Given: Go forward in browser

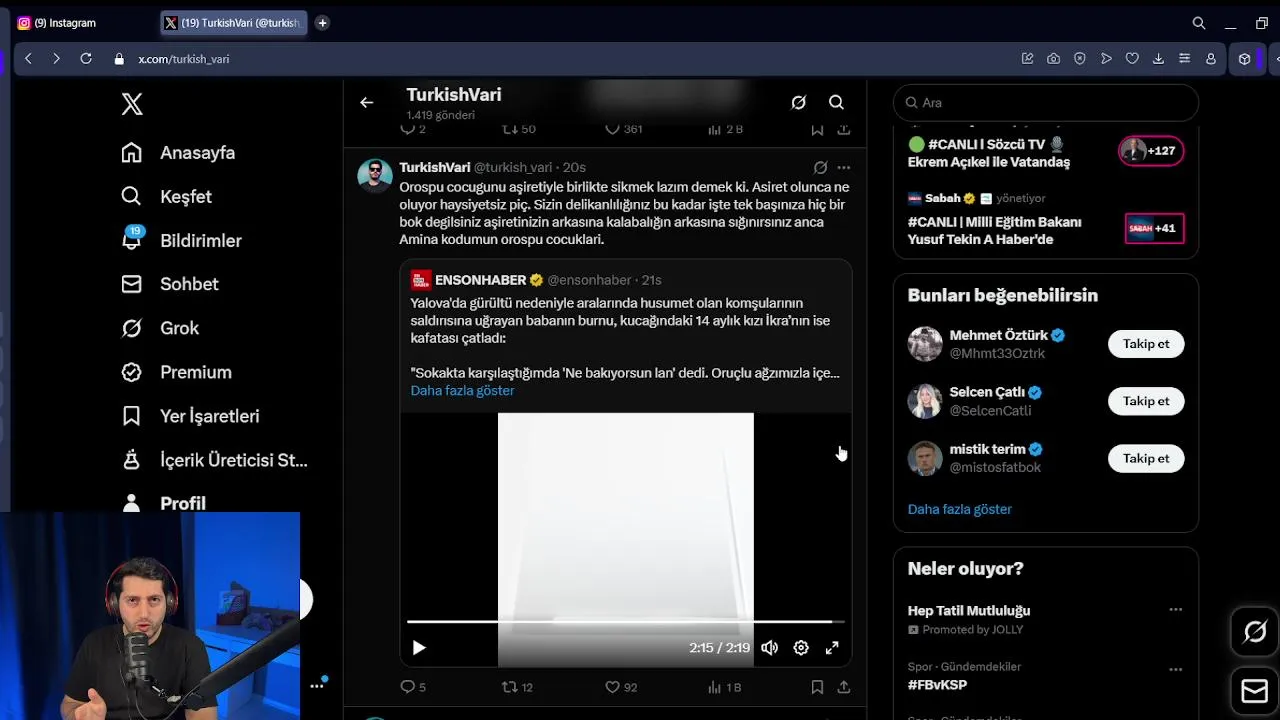Looking at the screenshot, I should point(56,59).
